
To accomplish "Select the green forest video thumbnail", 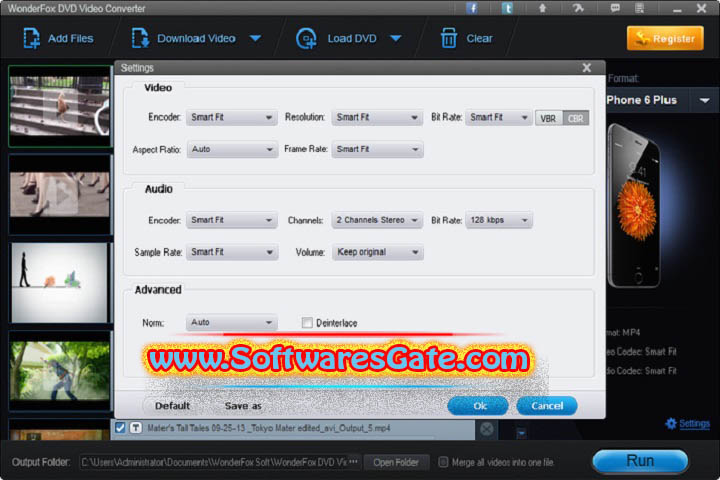I will [60, 371].
